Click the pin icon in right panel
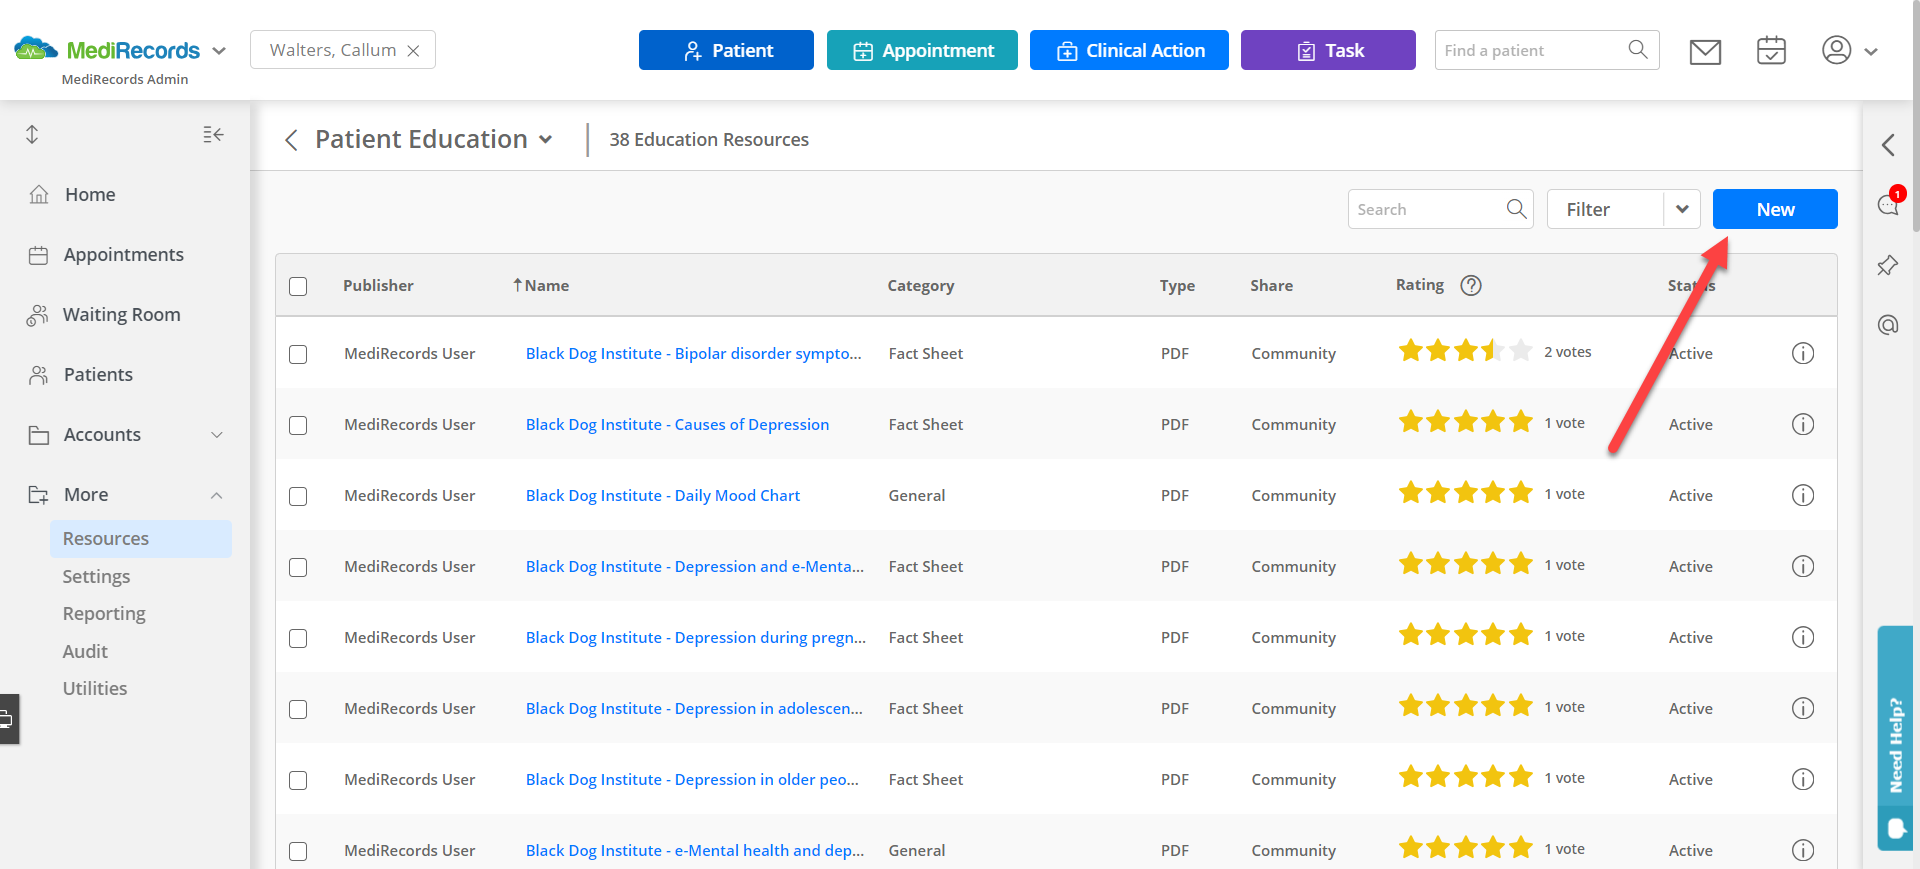Image resolution: width=1920 pixels, height=869 pixels. pyautogui.click(x=1888, y=265)
